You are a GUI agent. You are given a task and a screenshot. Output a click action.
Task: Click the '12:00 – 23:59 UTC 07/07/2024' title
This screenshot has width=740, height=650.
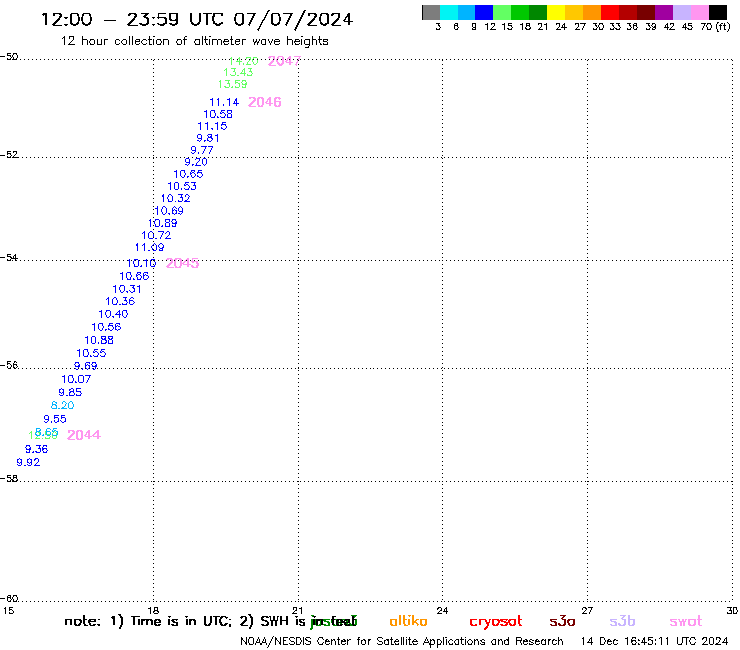pos(197,19)
